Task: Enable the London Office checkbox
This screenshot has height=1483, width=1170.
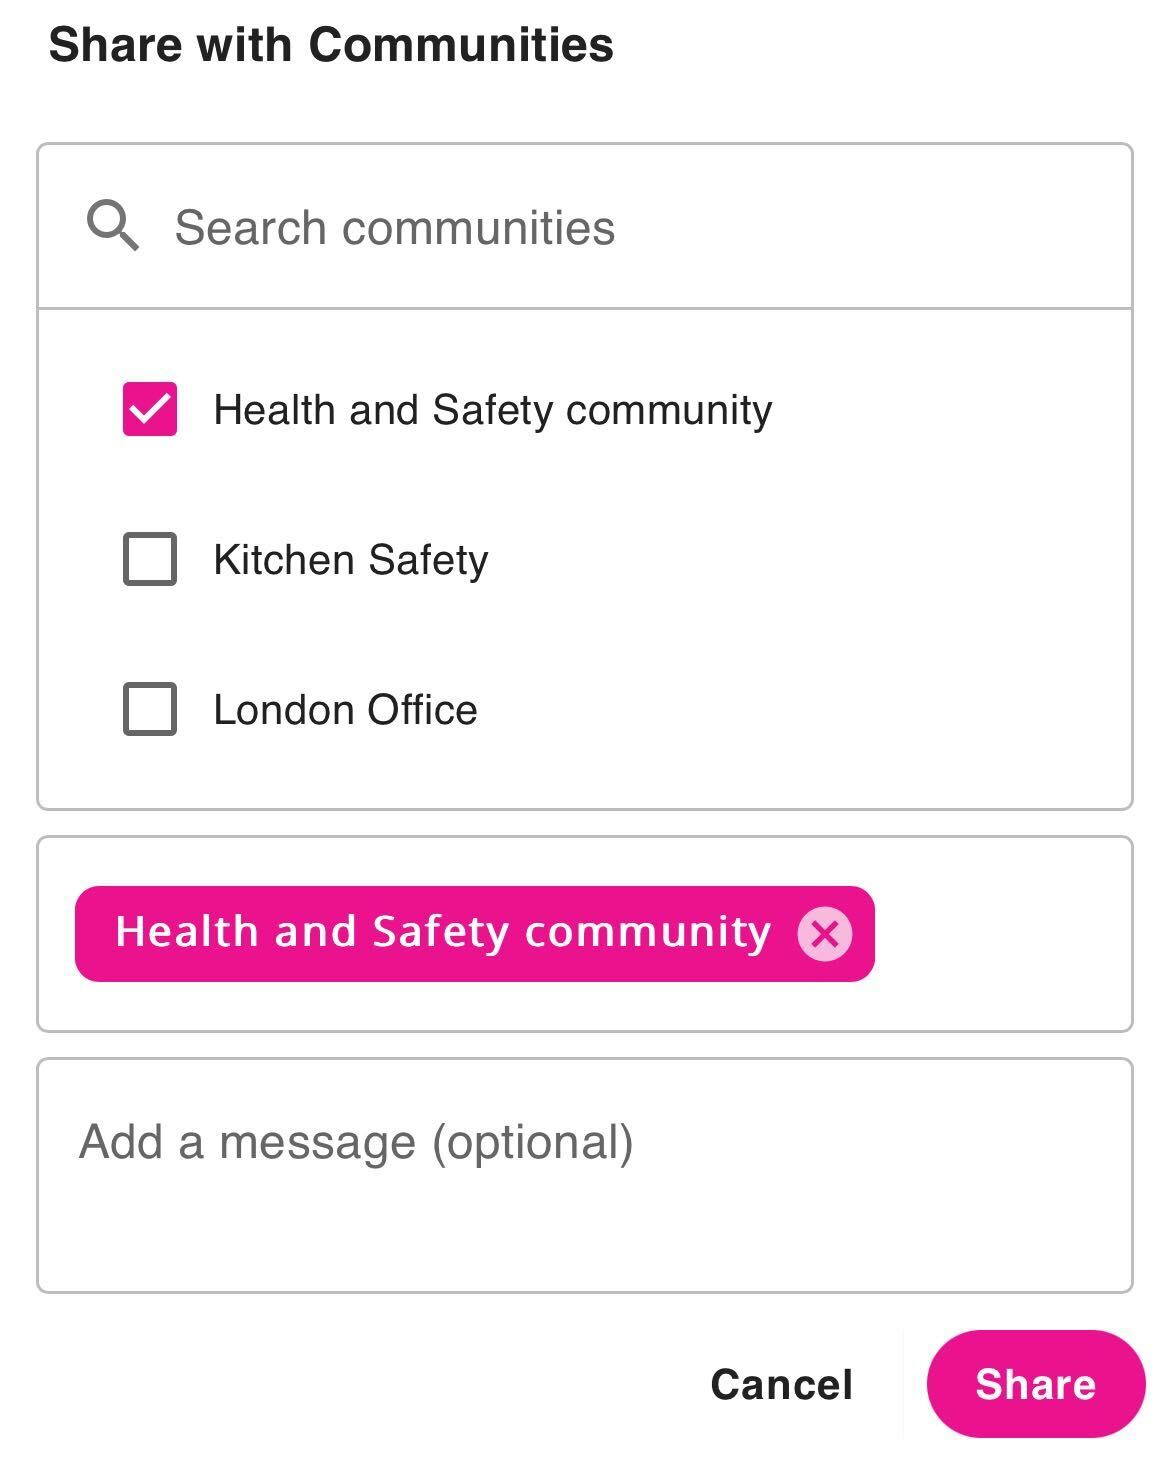Action: (x=150, y=709)
